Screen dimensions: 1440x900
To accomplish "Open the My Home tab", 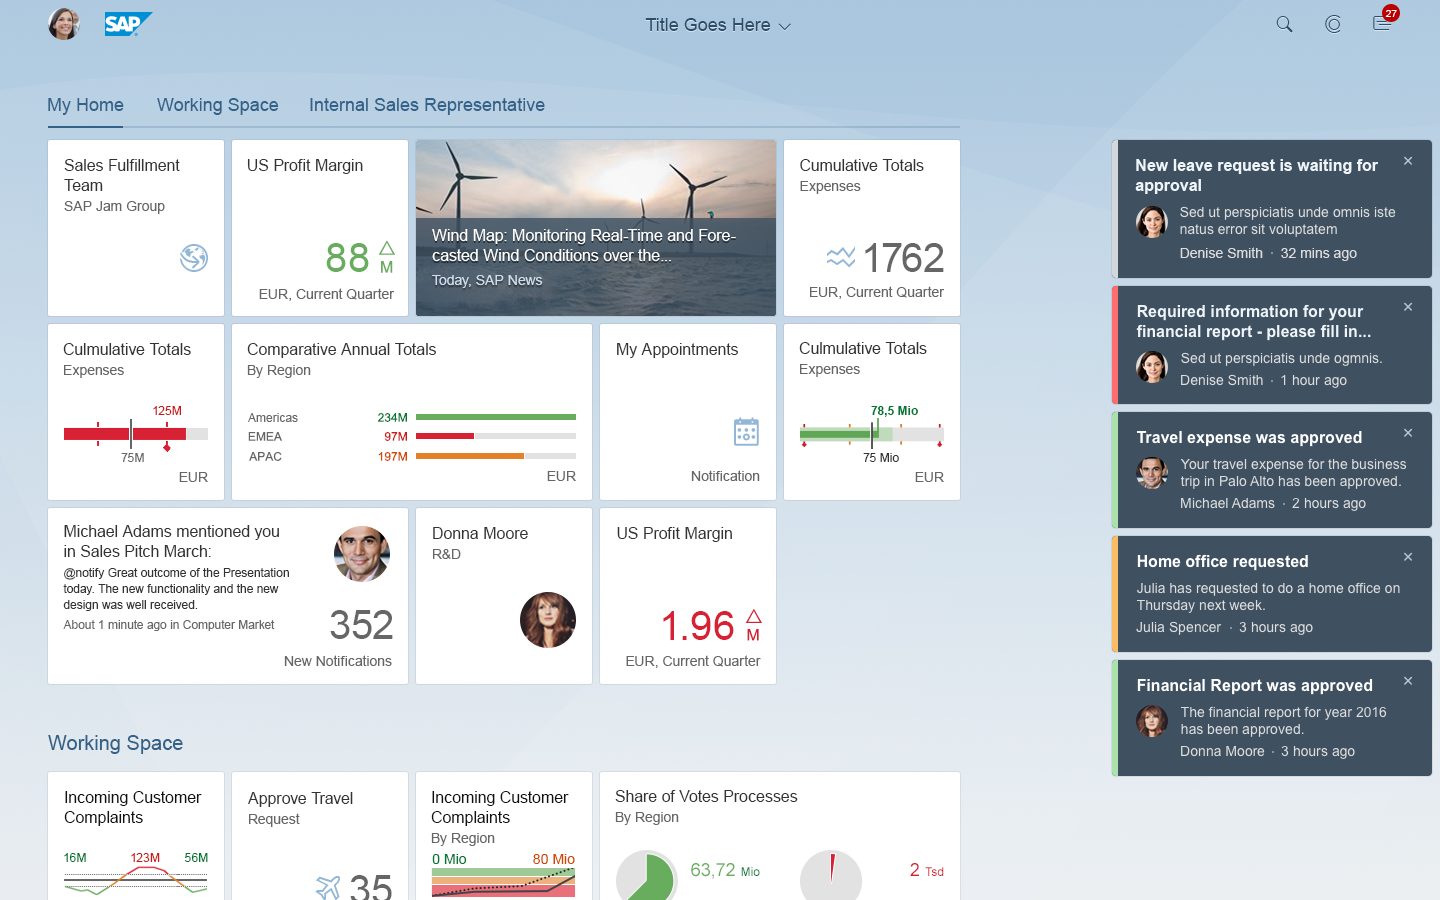I will 85,105.
